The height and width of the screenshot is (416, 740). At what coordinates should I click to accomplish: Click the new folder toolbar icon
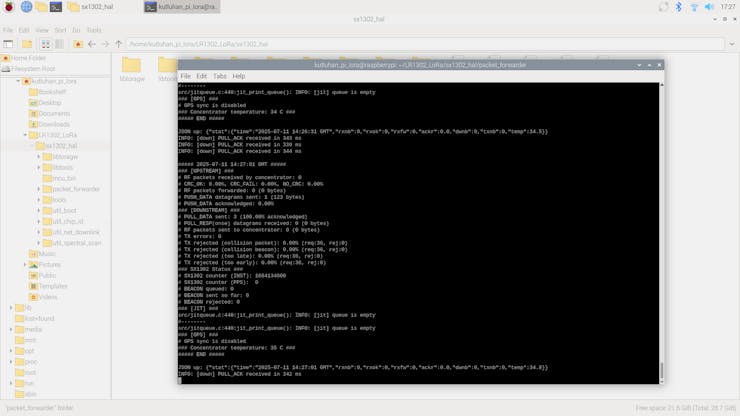point(27,44)
